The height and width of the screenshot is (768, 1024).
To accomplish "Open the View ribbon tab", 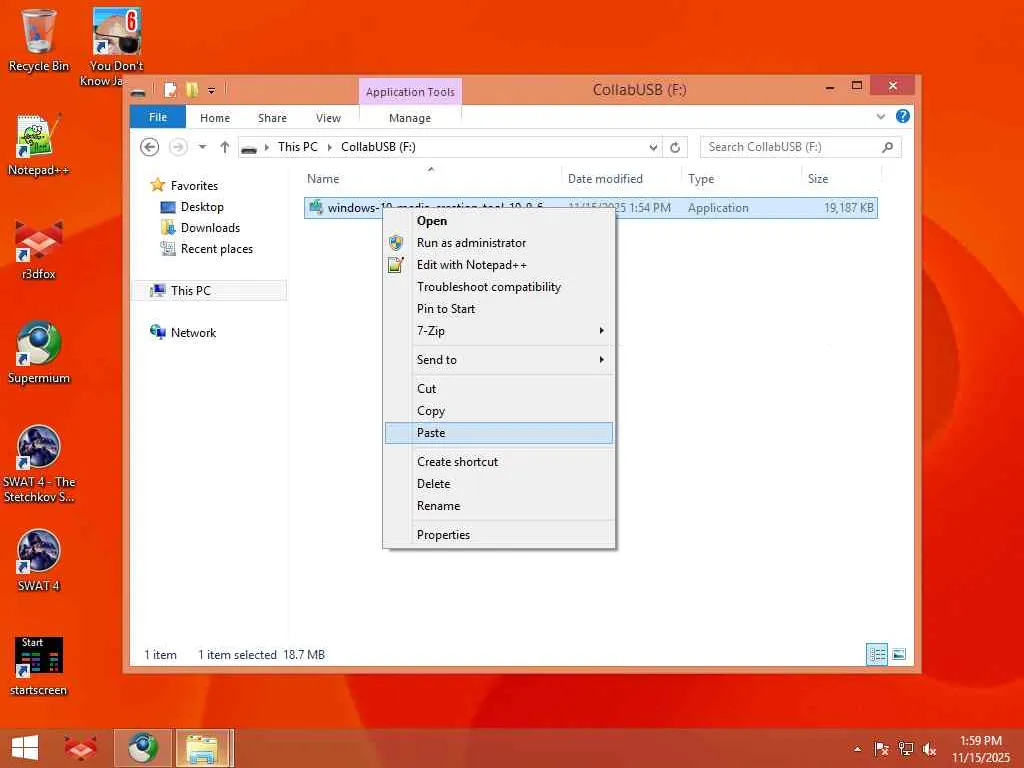I will 328,118.
